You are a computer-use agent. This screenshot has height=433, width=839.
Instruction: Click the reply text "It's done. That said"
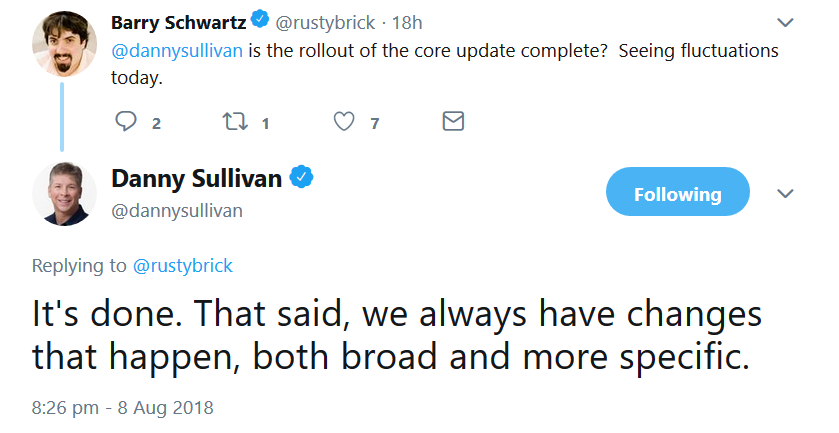(x=190, y=314)
